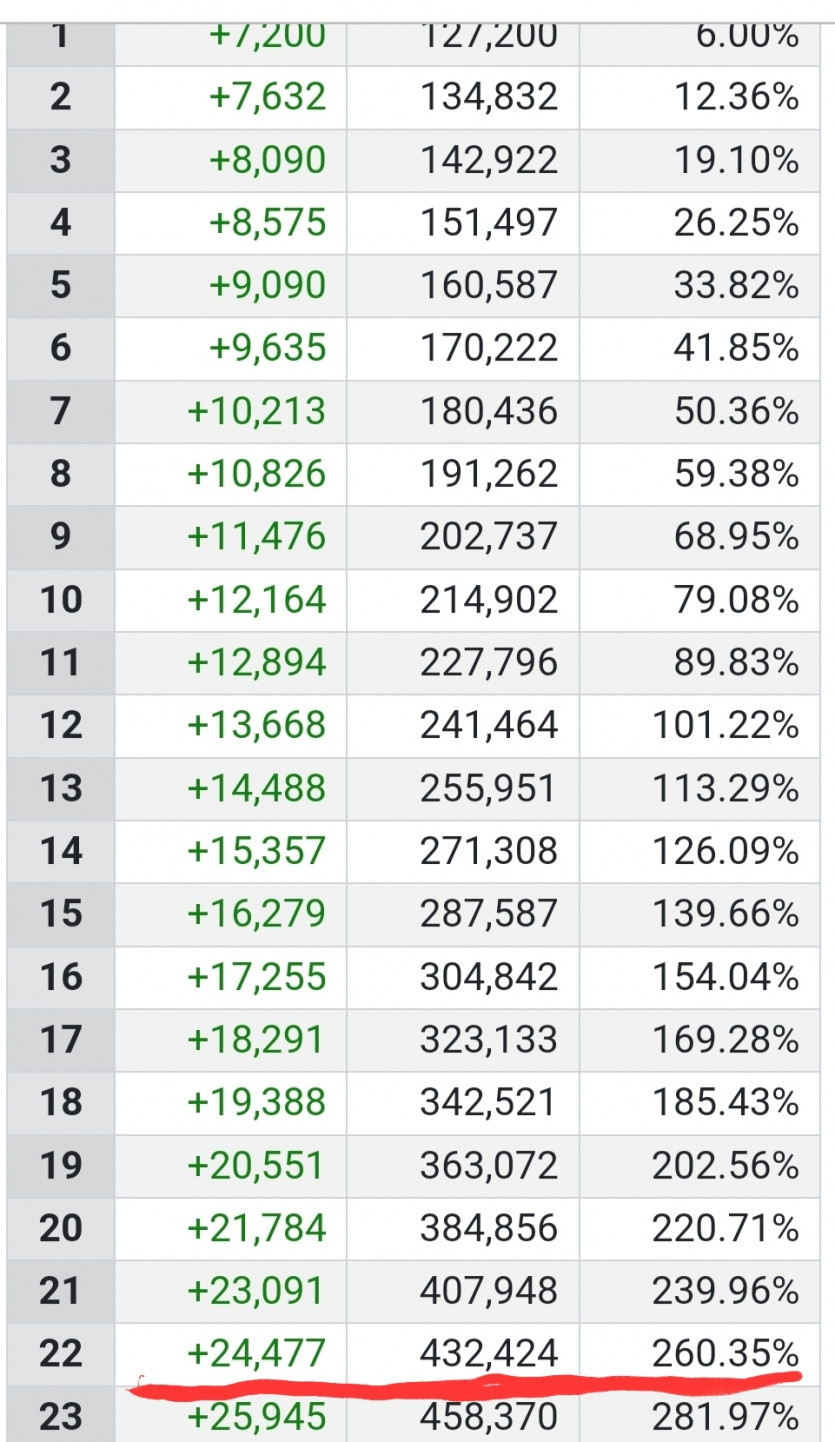Select the row 2 header cell

point(61,97)
